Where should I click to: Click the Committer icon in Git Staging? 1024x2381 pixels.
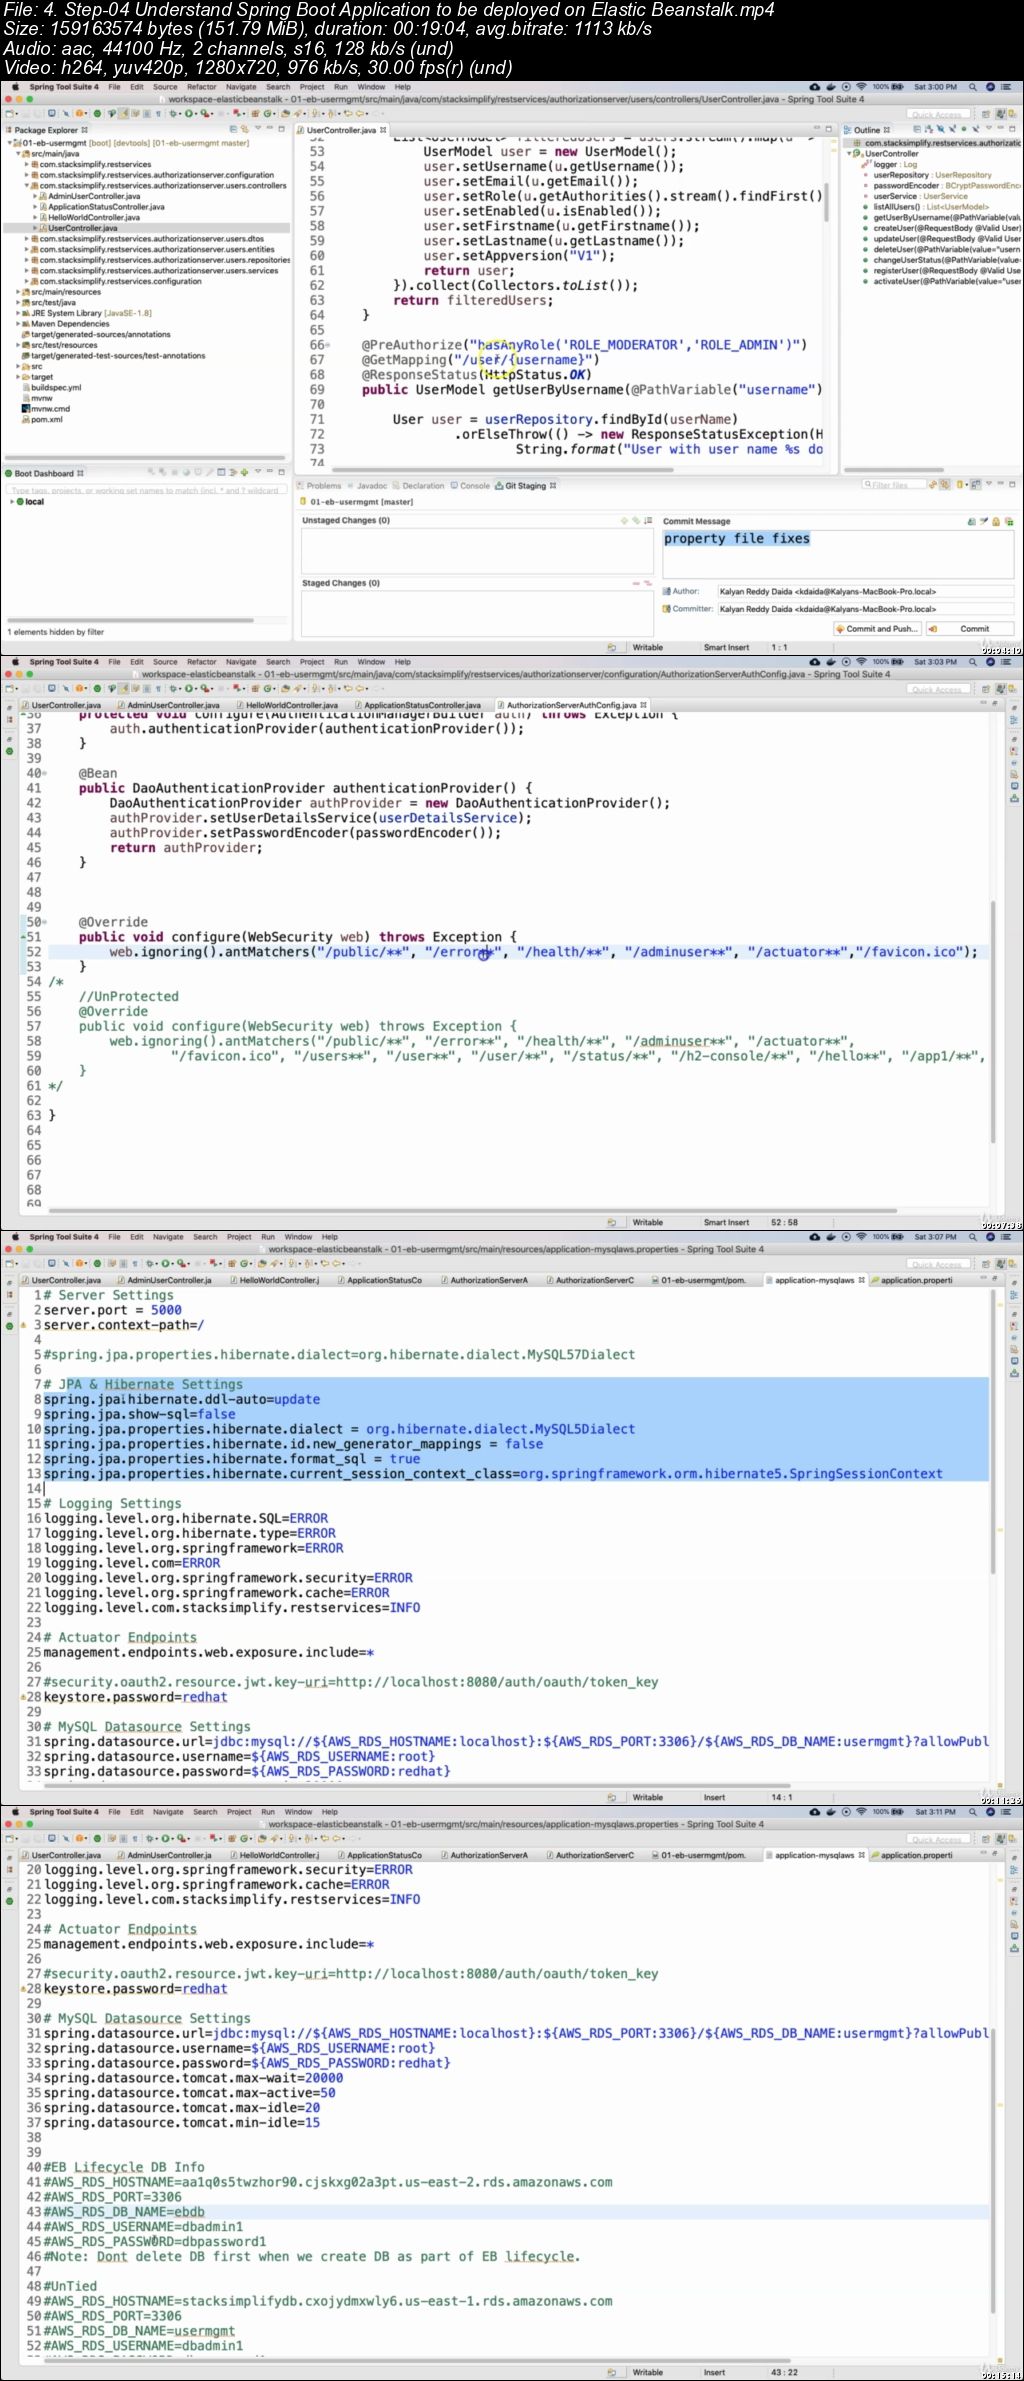coord(666,608)
